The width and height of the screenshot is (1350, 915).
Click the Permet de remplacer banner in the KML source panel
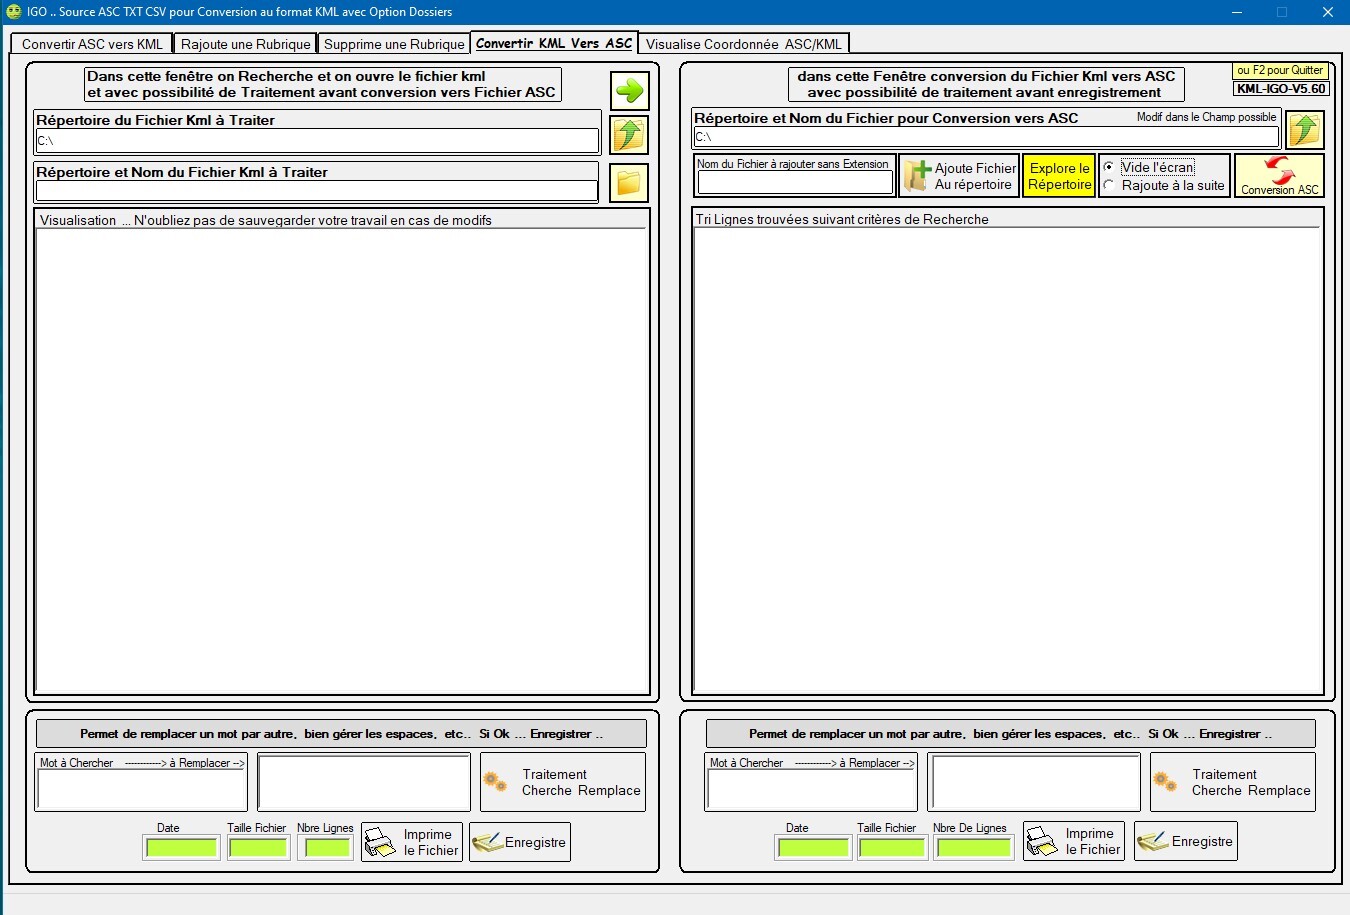[x=341, y=733]
